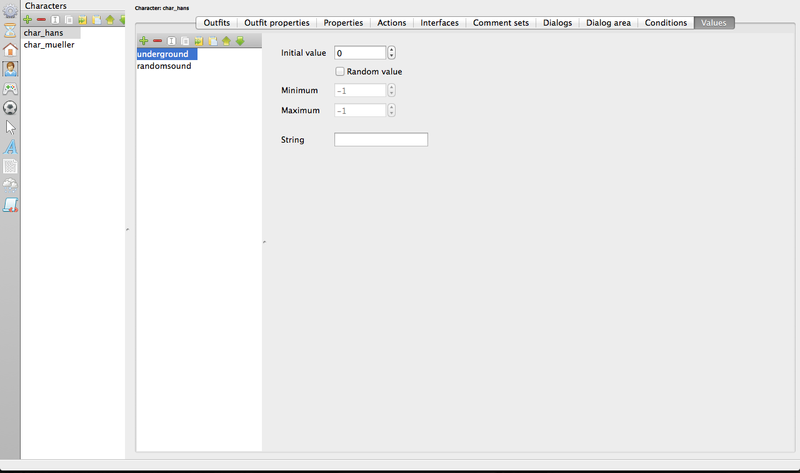This screenshot has height=473, width=800.
Task: Open the gear settings sidebar icon
Action: [11, 12]
